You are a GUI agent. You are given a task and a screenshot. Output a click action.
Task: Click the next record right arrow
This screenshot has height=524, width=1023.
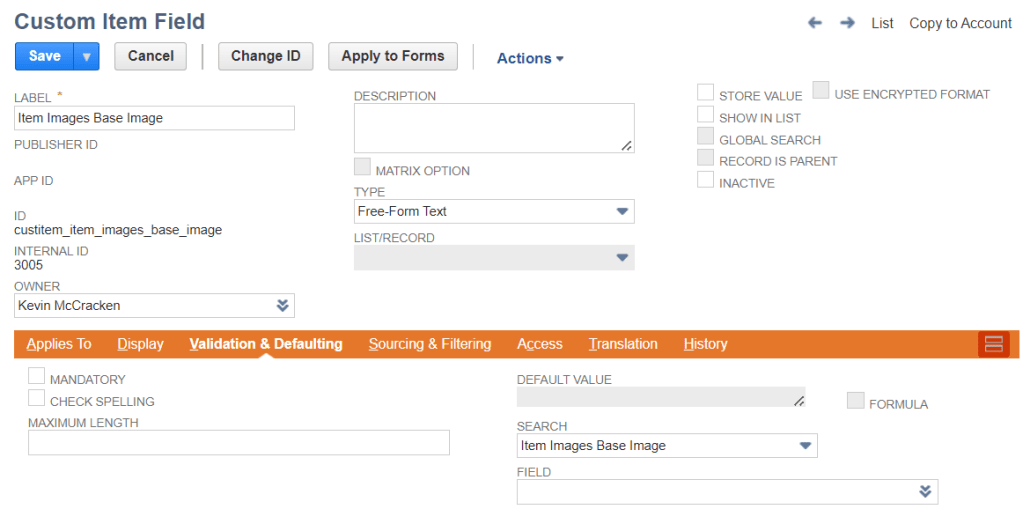(847, 23)
